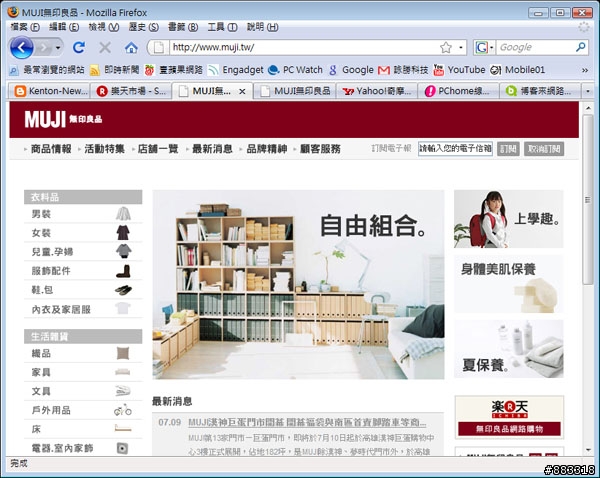Open the Google bookmark in bookmarks toolbar
Viewport: 600px width, 478px height.
coord(351,70)
